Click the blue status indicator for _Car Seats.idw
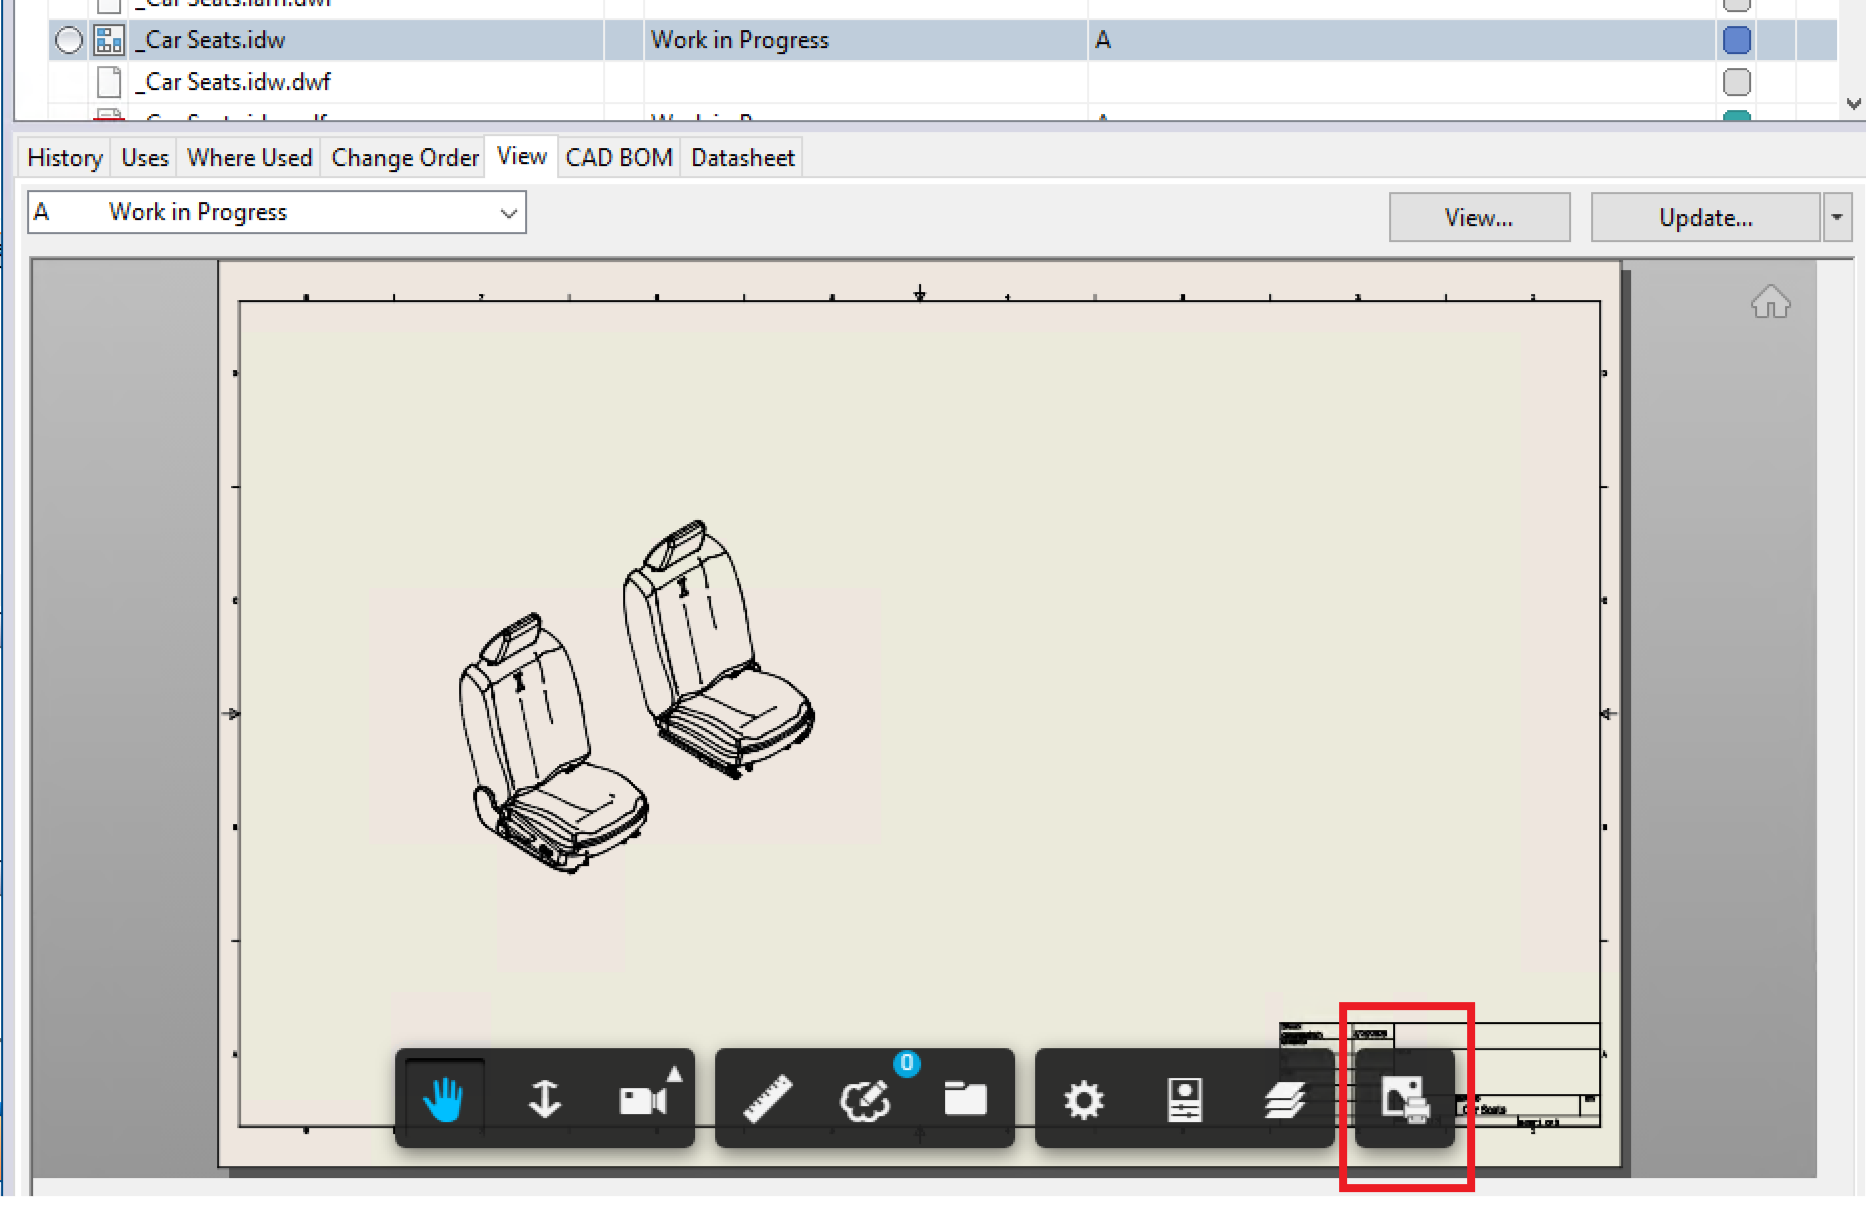The height and width of the screenshot is (1207, 1866). (x=1737, y=40)
